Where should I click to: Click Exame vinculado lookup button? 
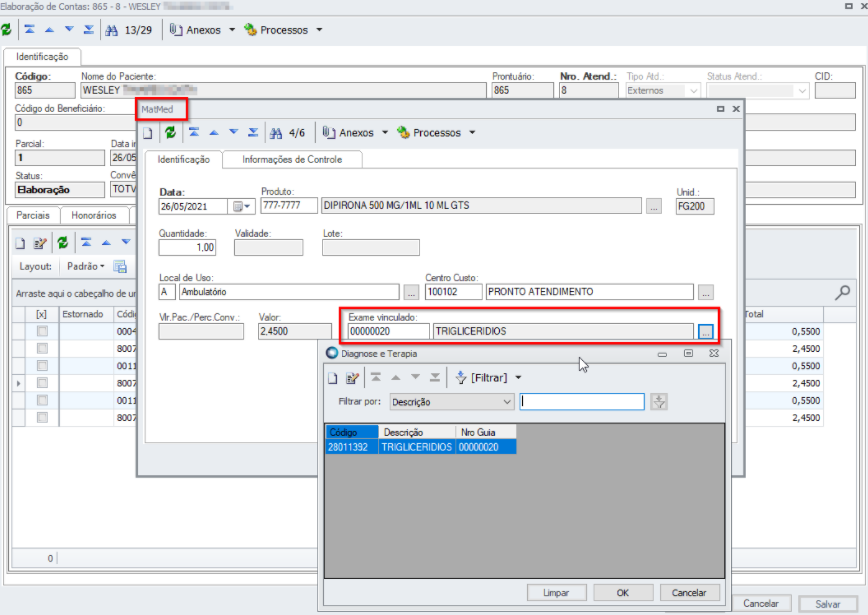(705, 332)
